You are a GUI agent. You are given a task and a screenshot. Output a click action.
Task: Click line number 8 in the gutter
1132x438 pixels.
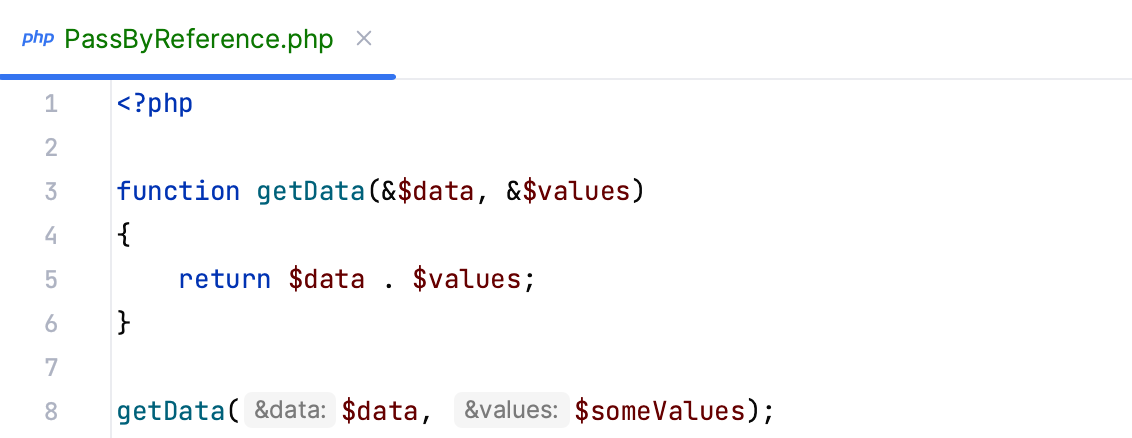(x=51, y=410)
